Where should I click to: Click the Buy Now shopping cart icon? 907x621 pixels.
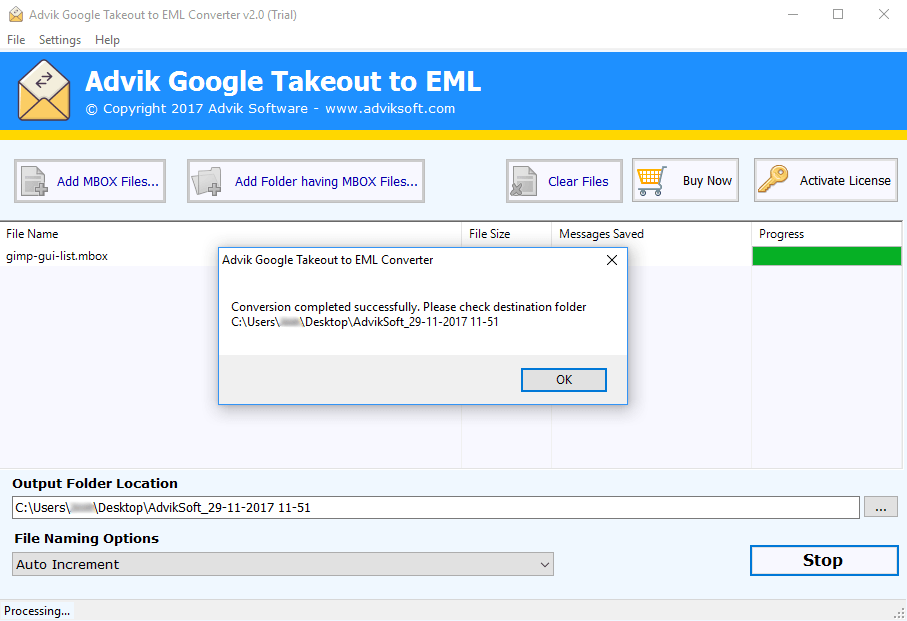[x=652, y=180]
